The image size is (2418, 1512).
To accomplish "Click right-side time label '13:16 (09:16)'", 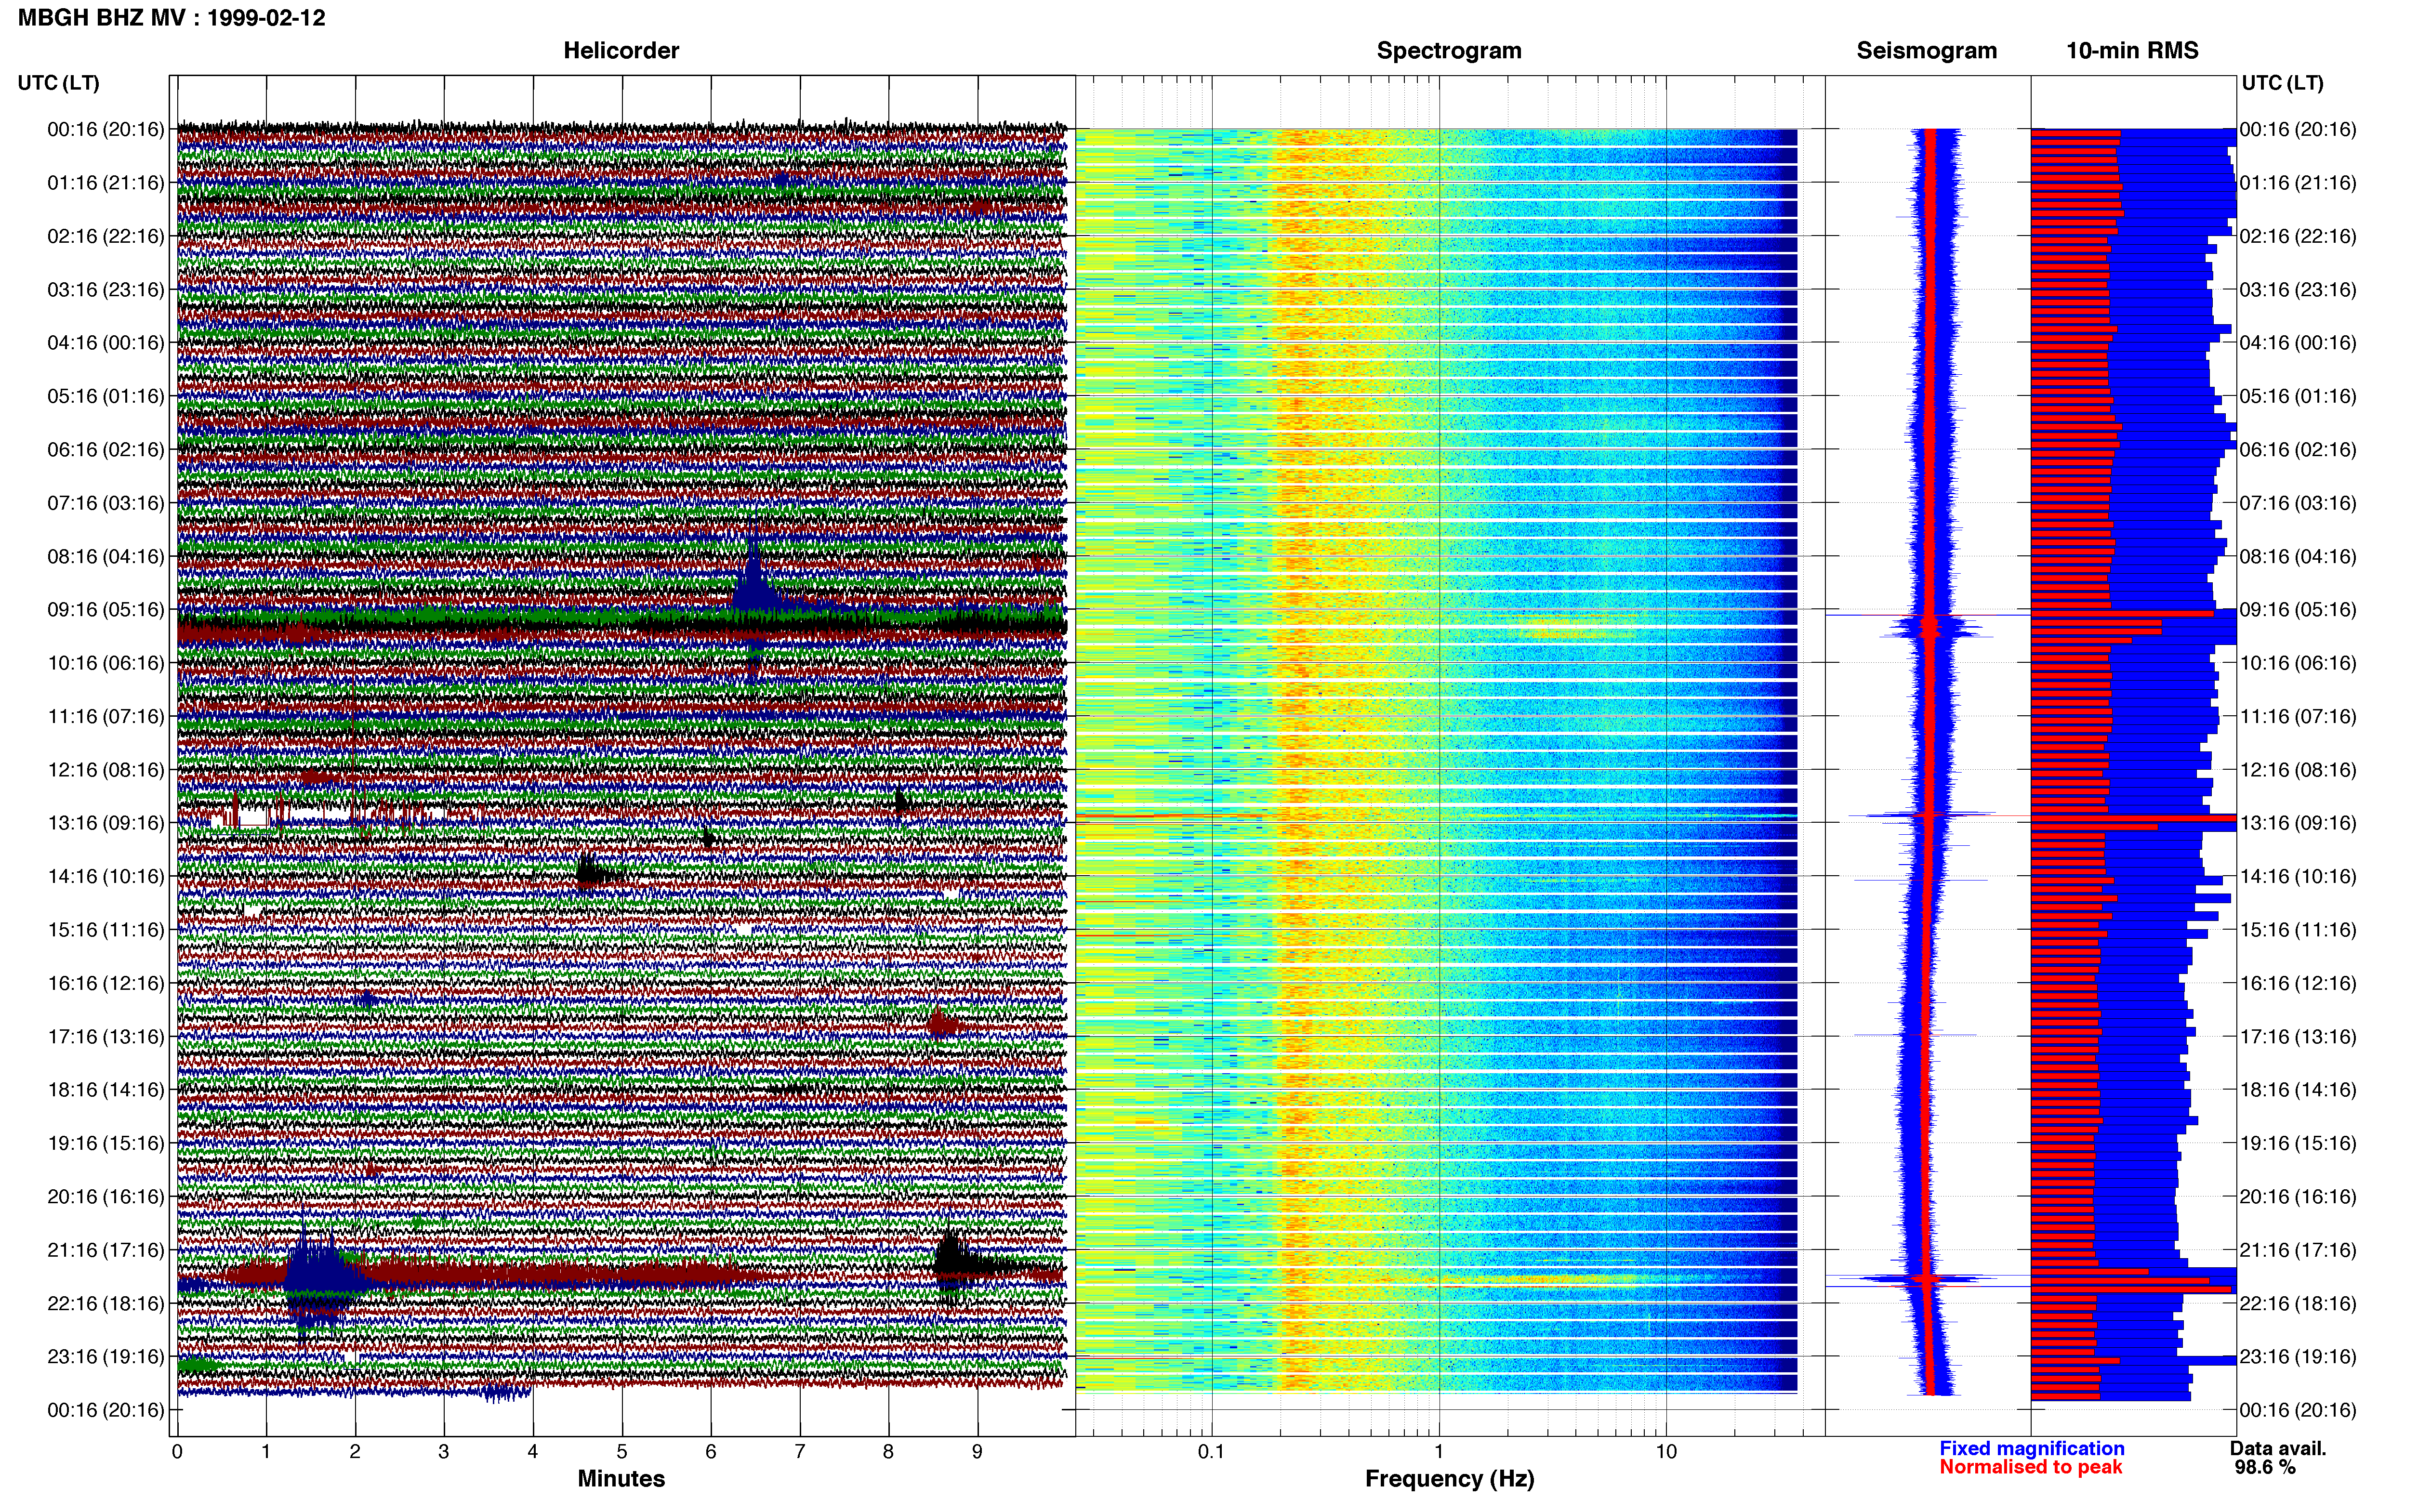I will click(2298, 823).
